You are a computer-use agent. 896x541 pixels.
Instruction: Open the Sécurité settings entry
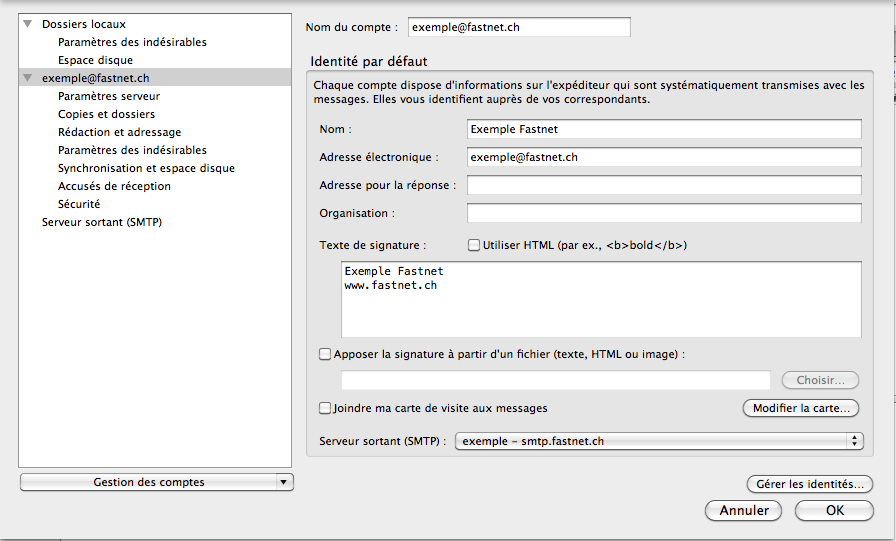point(79,204)
